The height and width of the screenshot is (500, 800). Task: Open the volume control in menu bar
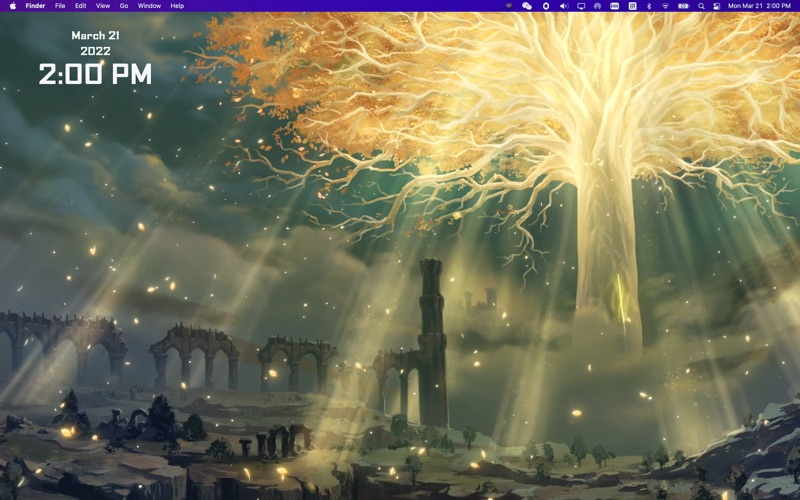pos(563,6)
